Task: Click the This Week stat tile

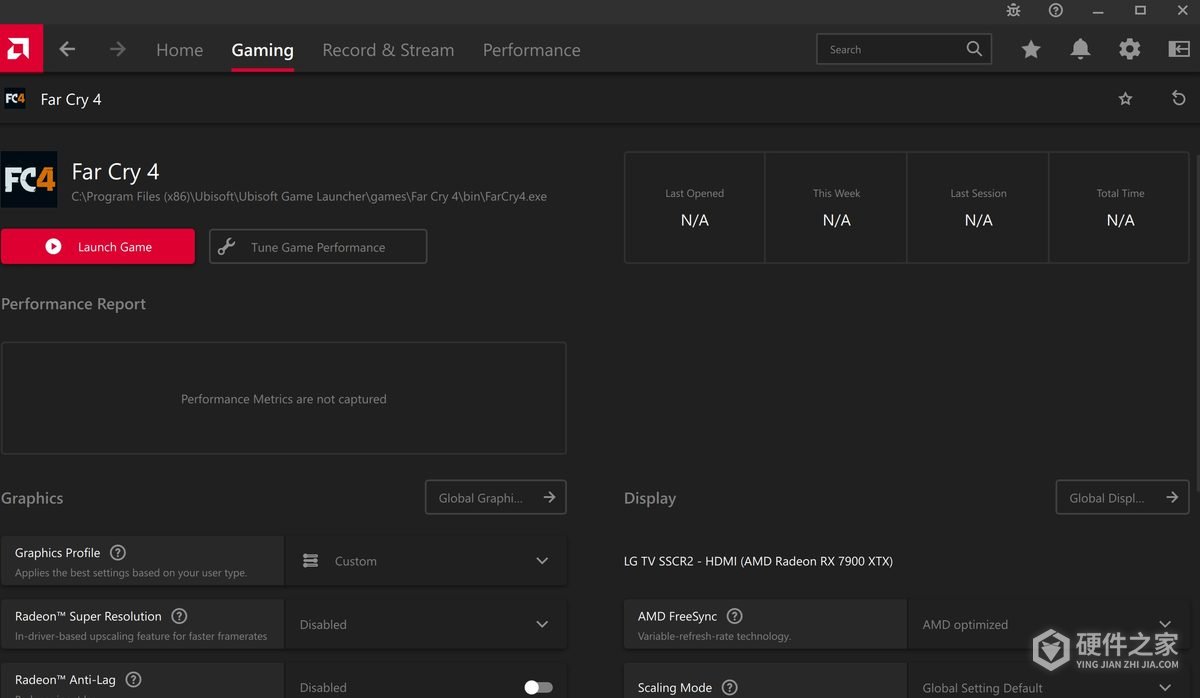Action: 836,207
